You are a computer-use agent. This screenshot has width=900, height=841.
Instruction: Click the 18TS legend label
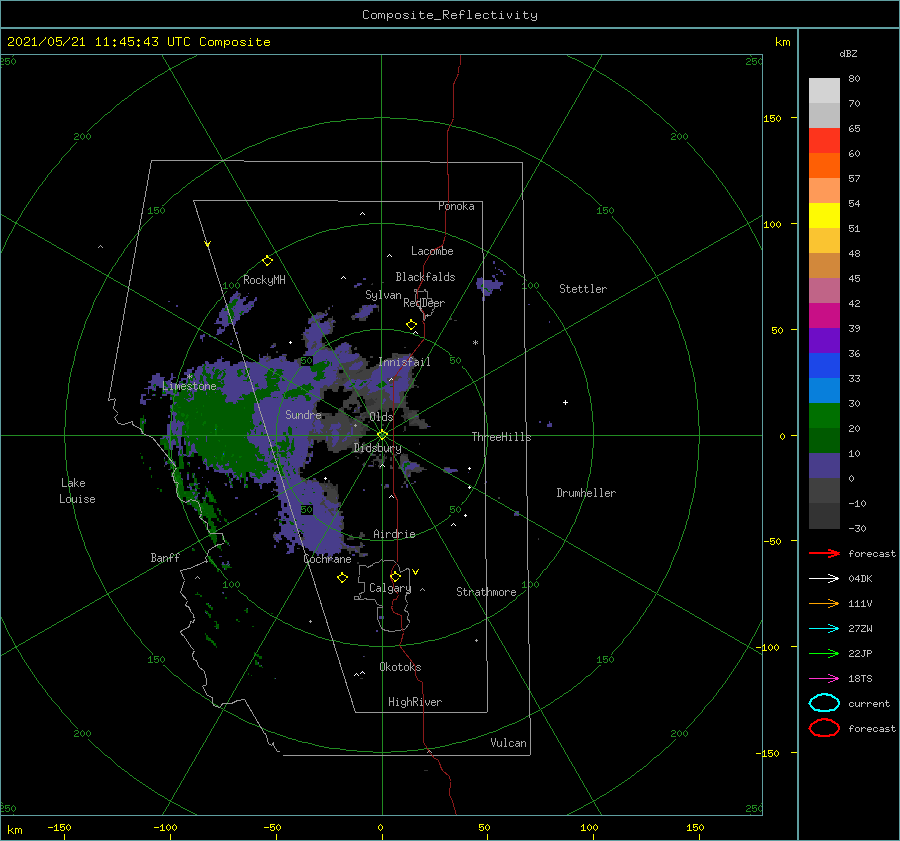[860, 679]
